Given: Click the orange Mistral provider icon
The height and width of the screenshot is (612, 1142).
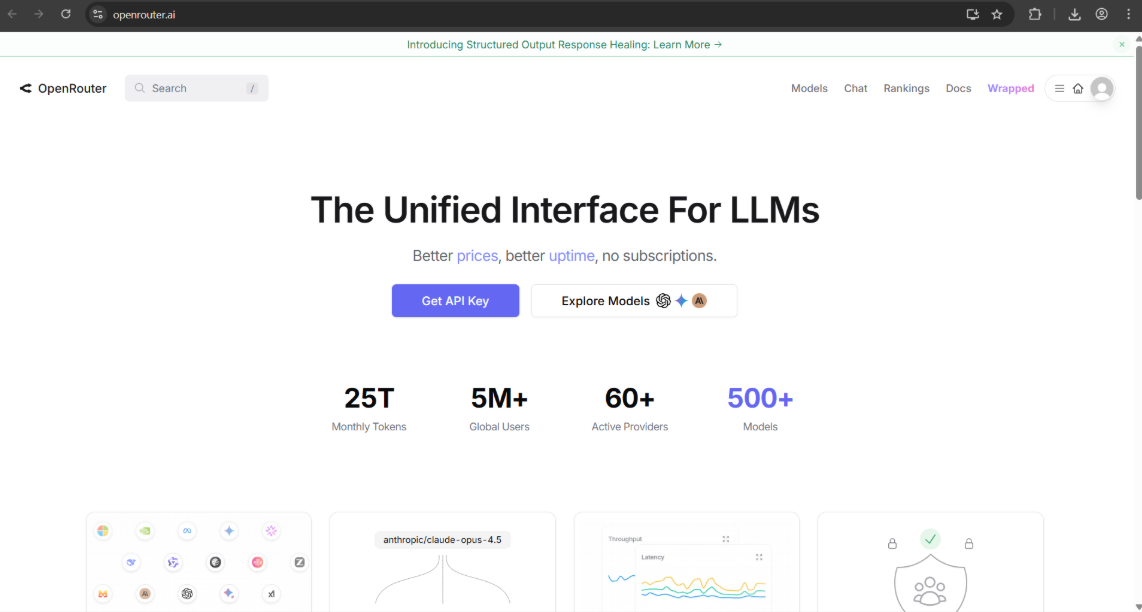Looking at the screenshot, I should coord(103,594).
